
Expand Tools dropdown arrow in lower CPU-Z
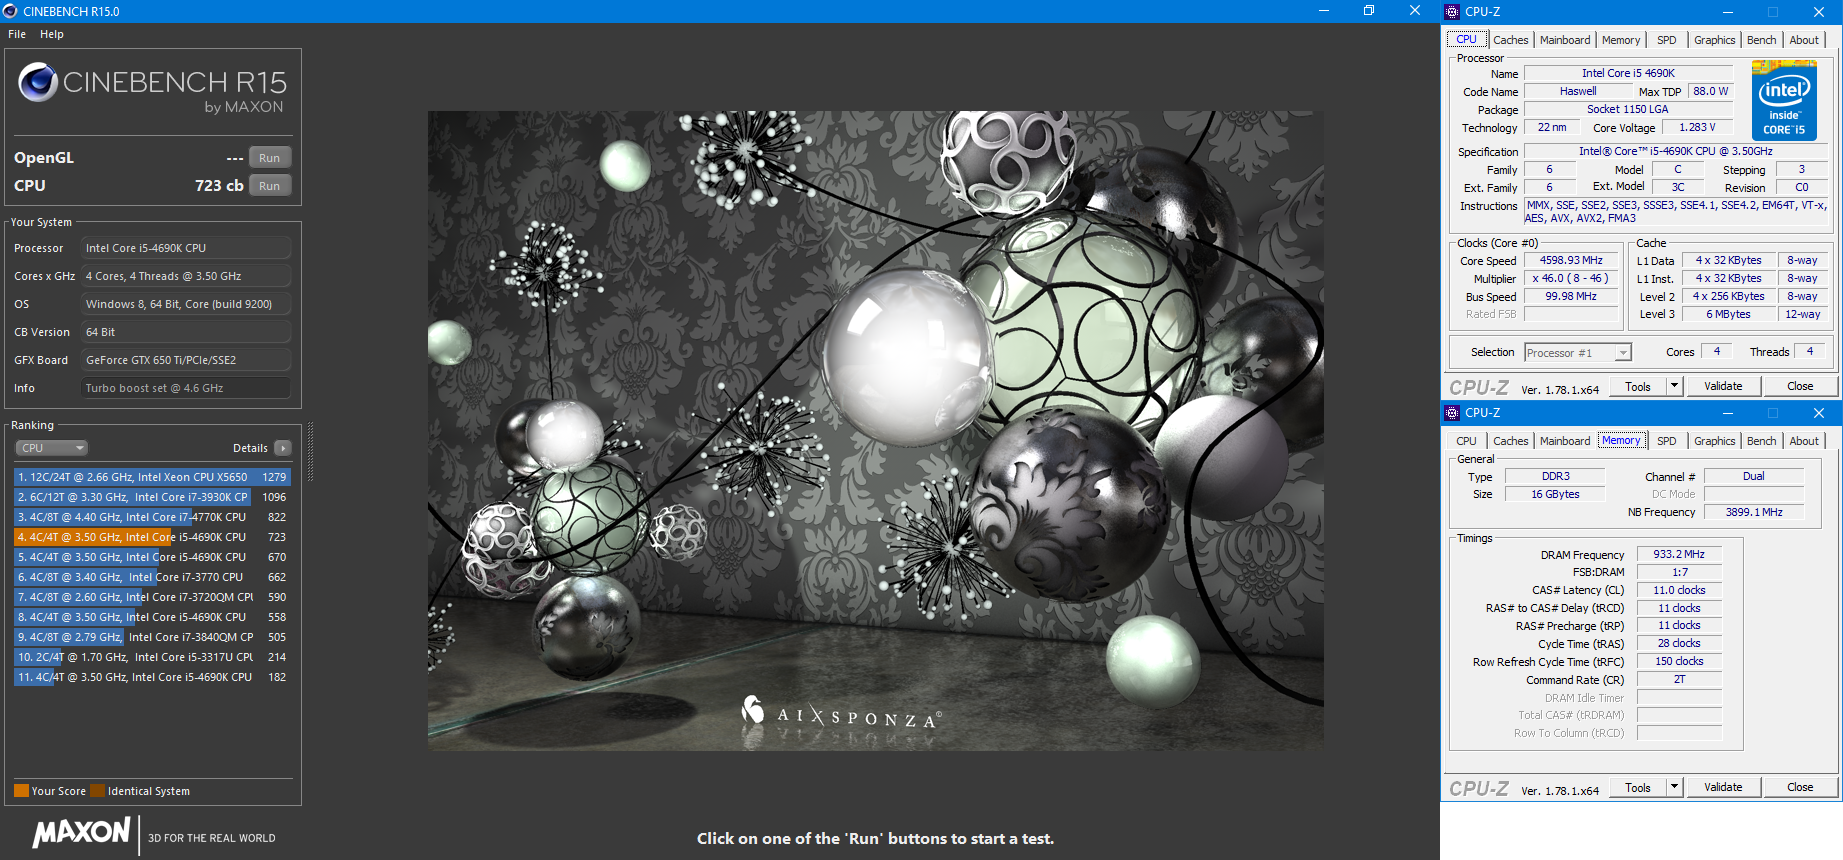tap(1674, 787)
